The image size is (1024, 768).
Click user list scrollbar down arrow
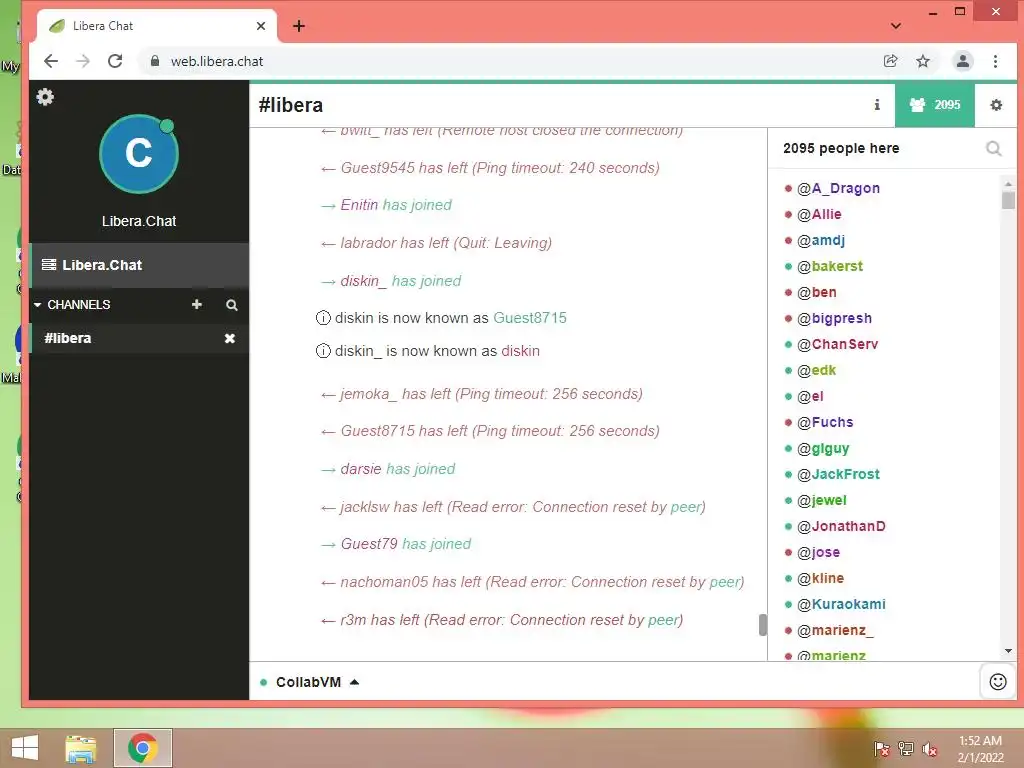coord(1008,651)
